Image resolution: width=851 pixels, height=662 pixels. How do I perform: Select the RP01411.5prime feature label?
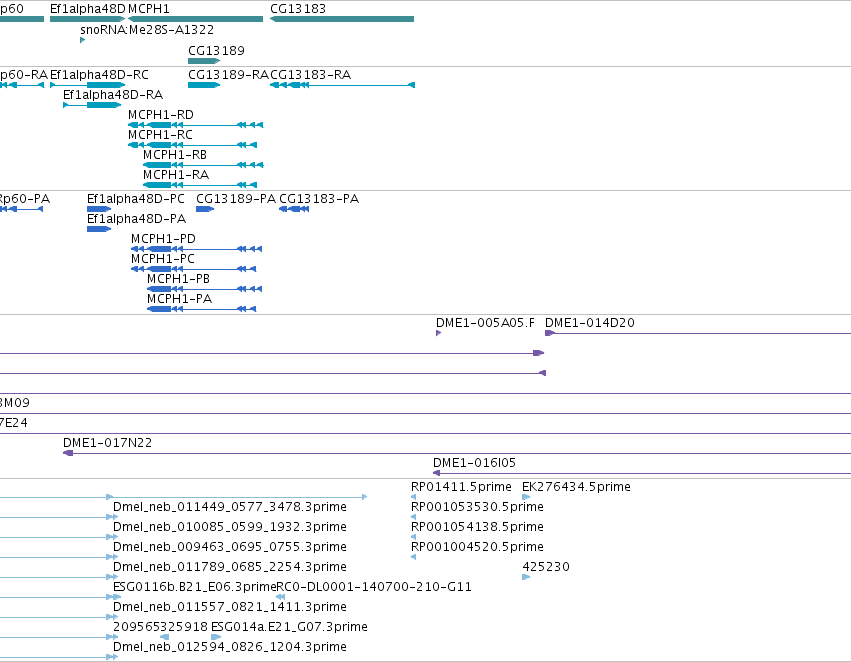(461, 487)
